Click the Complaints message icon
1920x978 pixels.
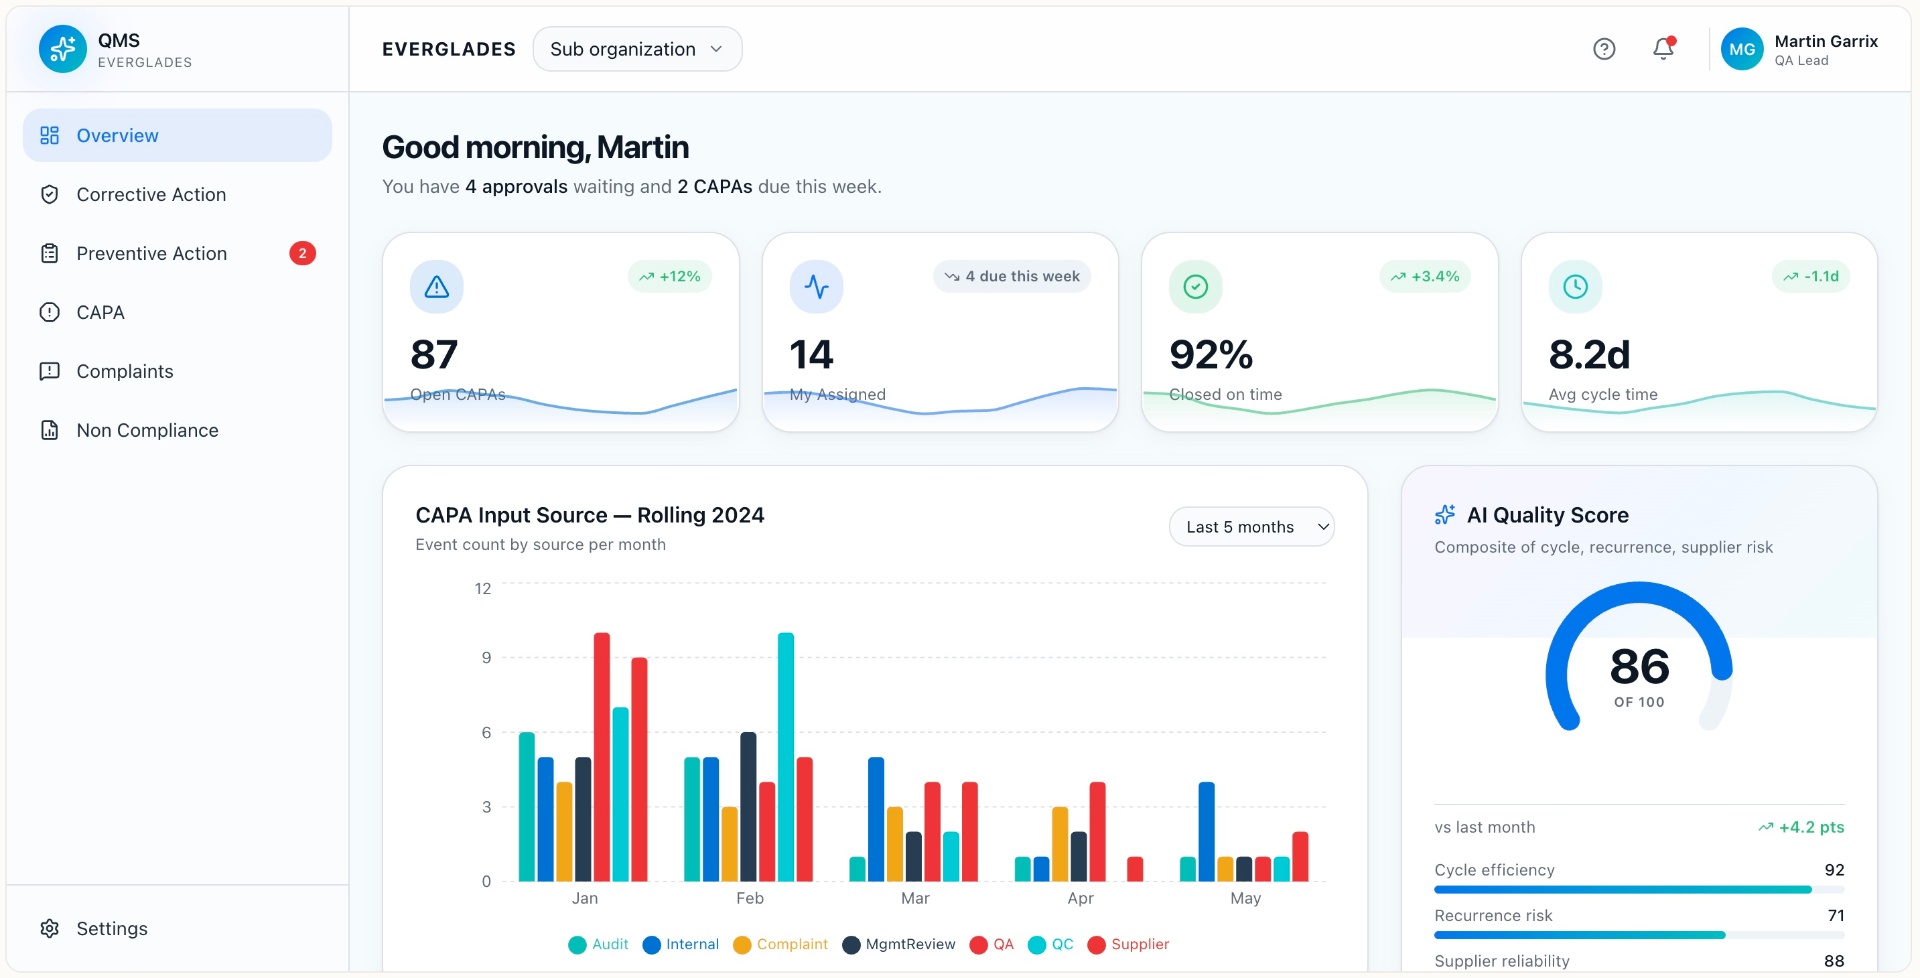(50, 371)
